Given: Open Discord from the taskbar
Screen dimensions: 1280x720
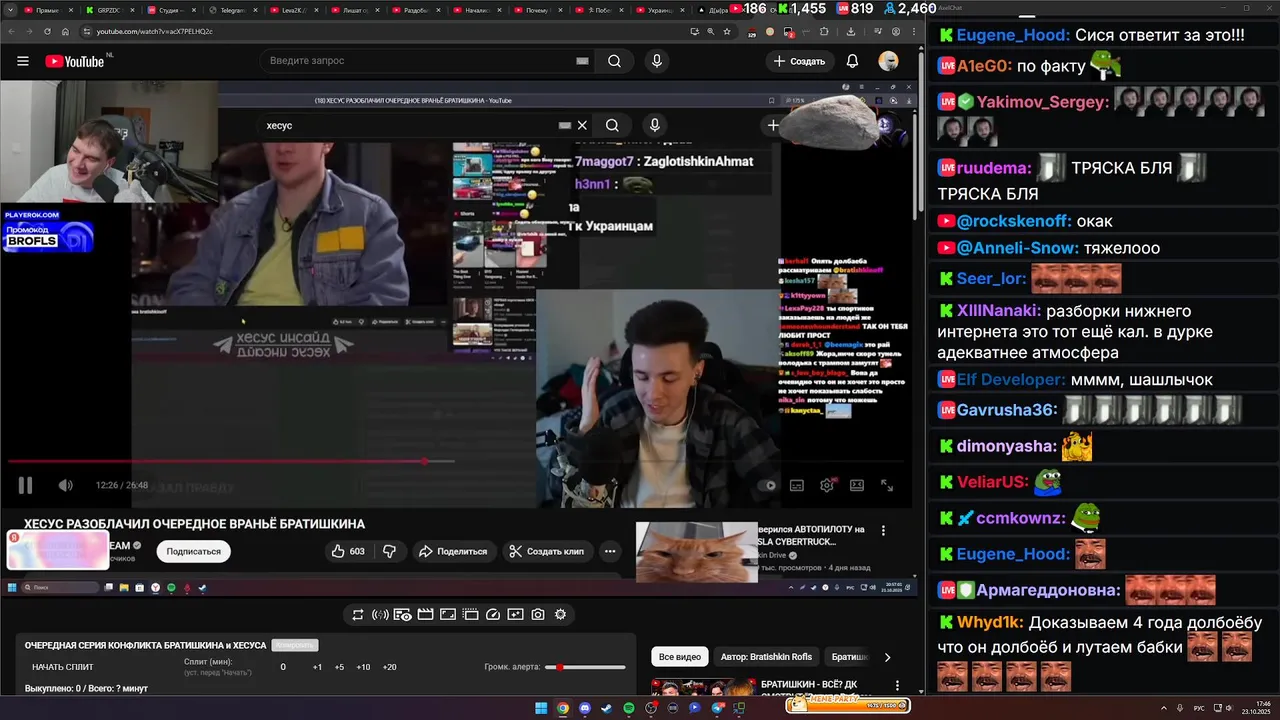Looking at the screenshot, I should coord(585,708).
